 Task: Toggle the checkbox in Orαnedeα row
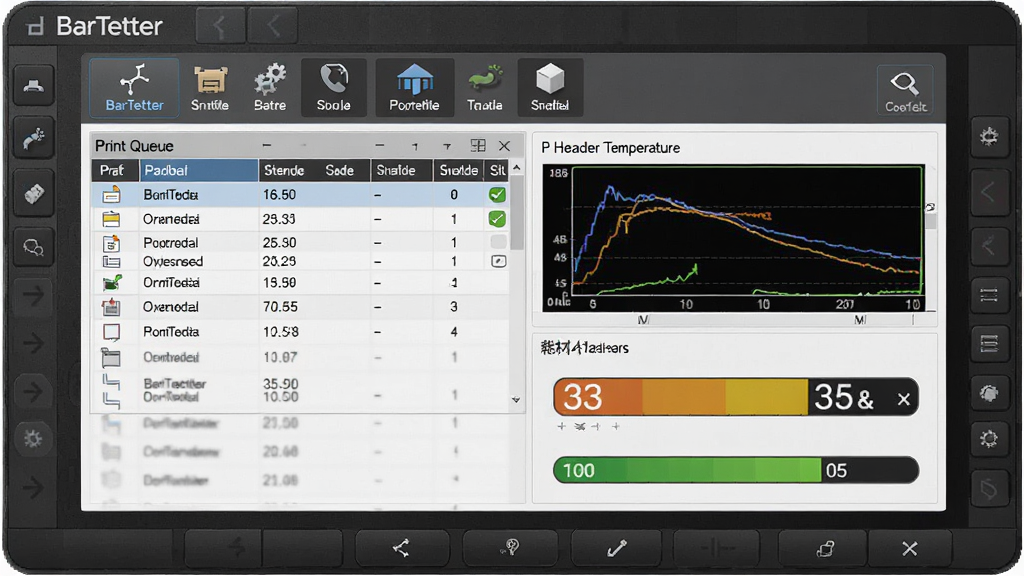point(498,219)
